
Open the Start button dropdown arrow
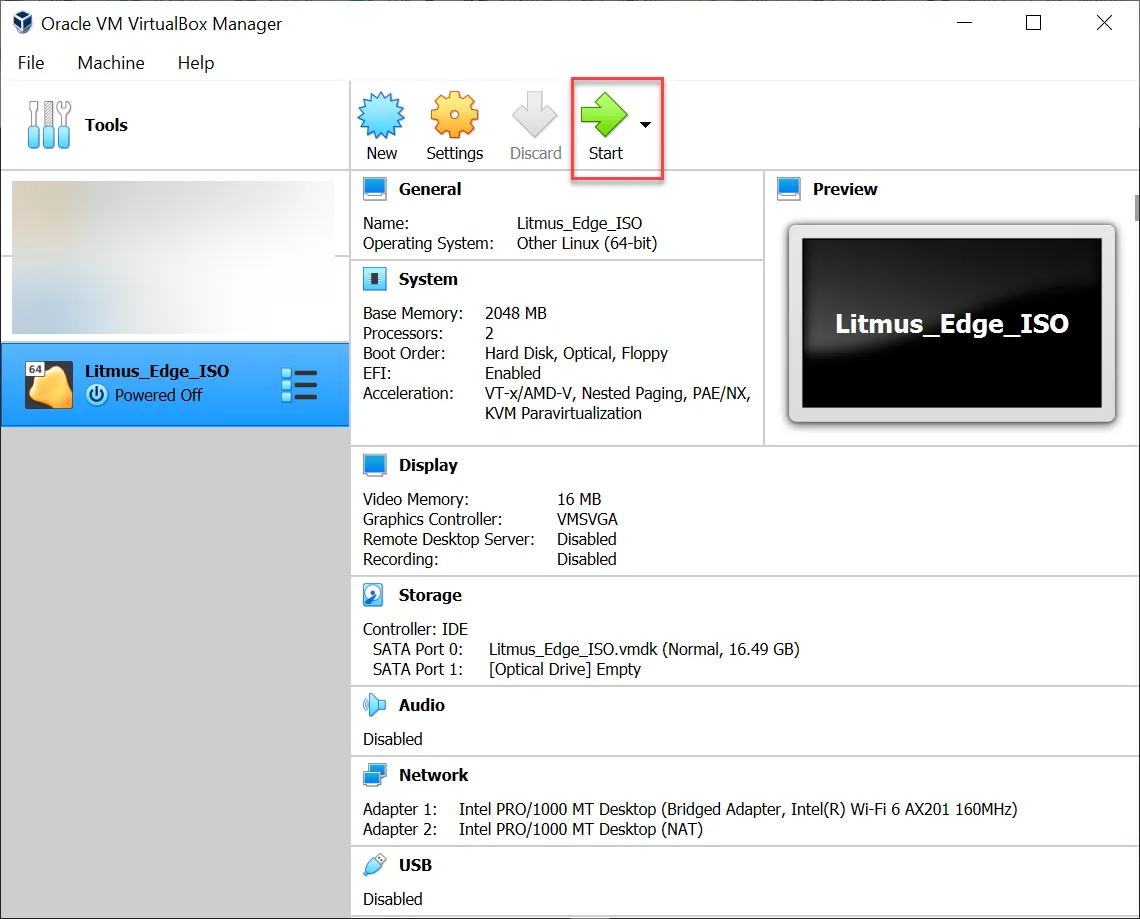(645, 125)
